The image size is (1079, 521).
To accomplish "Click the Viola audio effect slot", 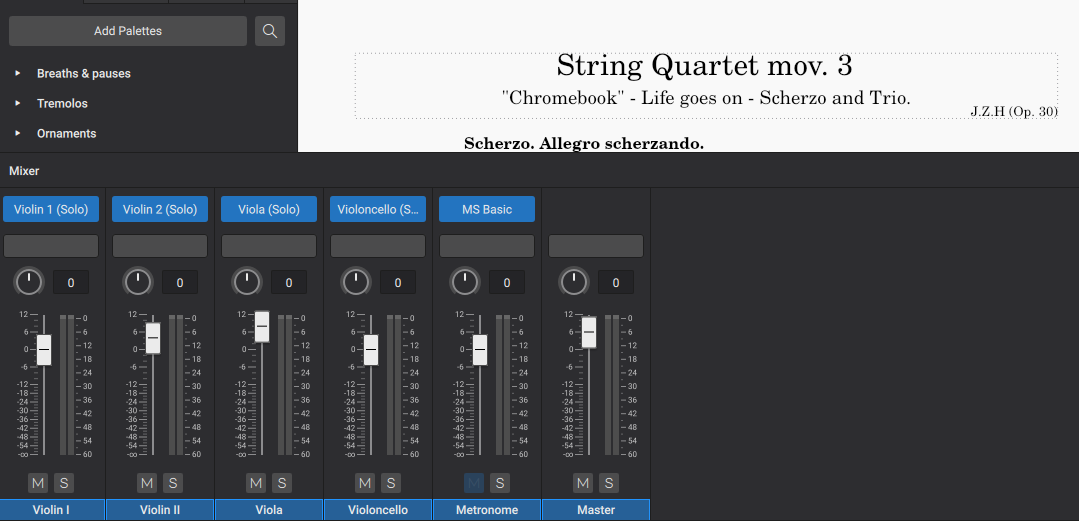I will pos(269,246).
